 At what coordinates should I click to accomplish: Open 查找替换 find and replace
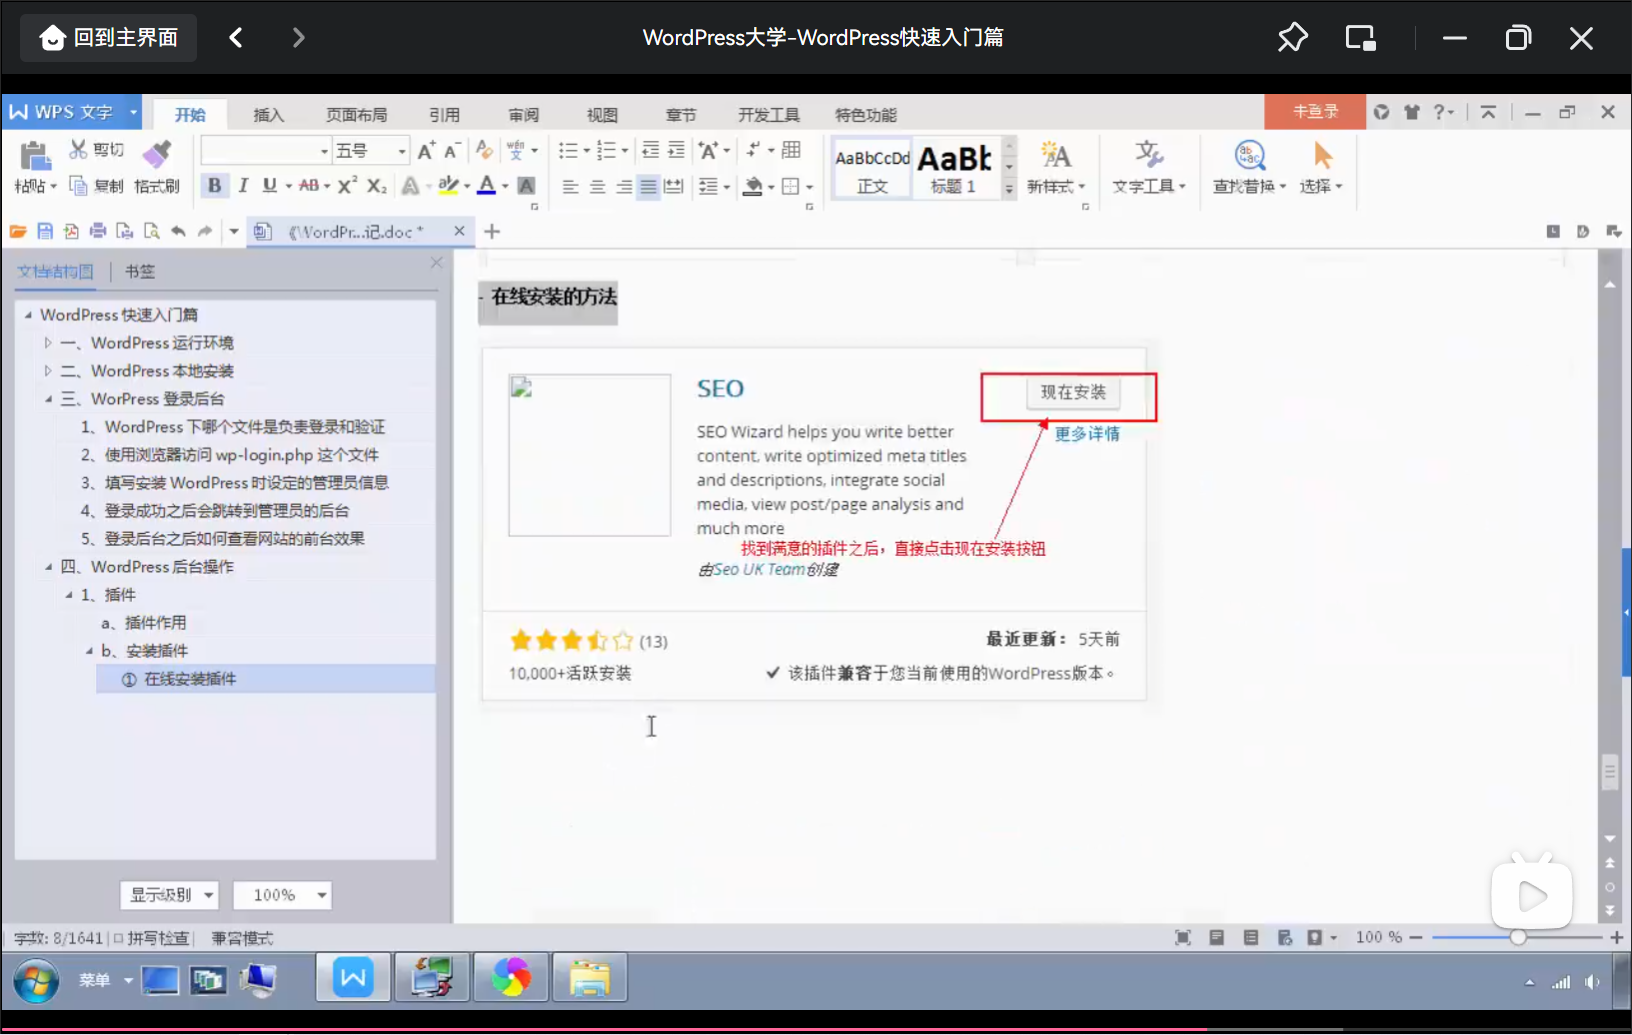click(x=1250, y=168)
